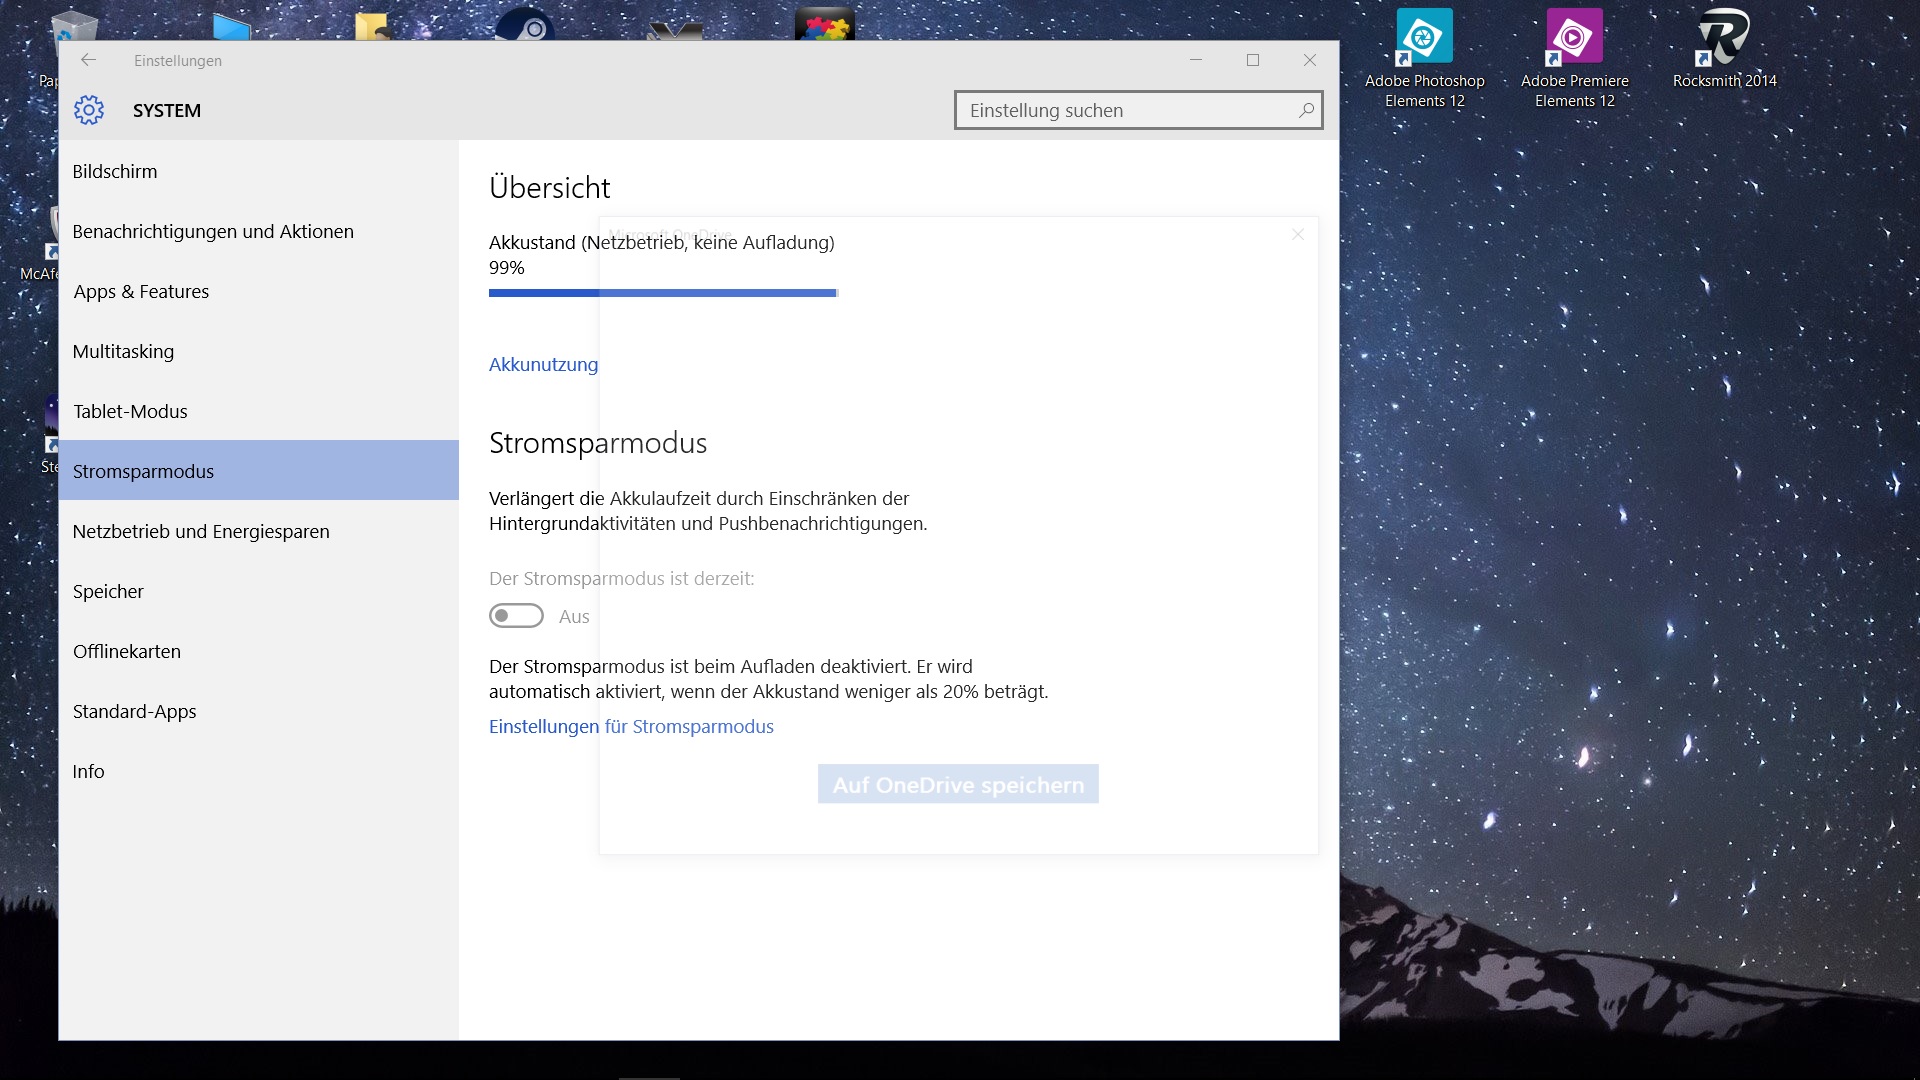Open Adobe Photoshop Elements 12 desktop icon
The width and height of the screenshot is (1920, 1080).
click(1424, 38)
